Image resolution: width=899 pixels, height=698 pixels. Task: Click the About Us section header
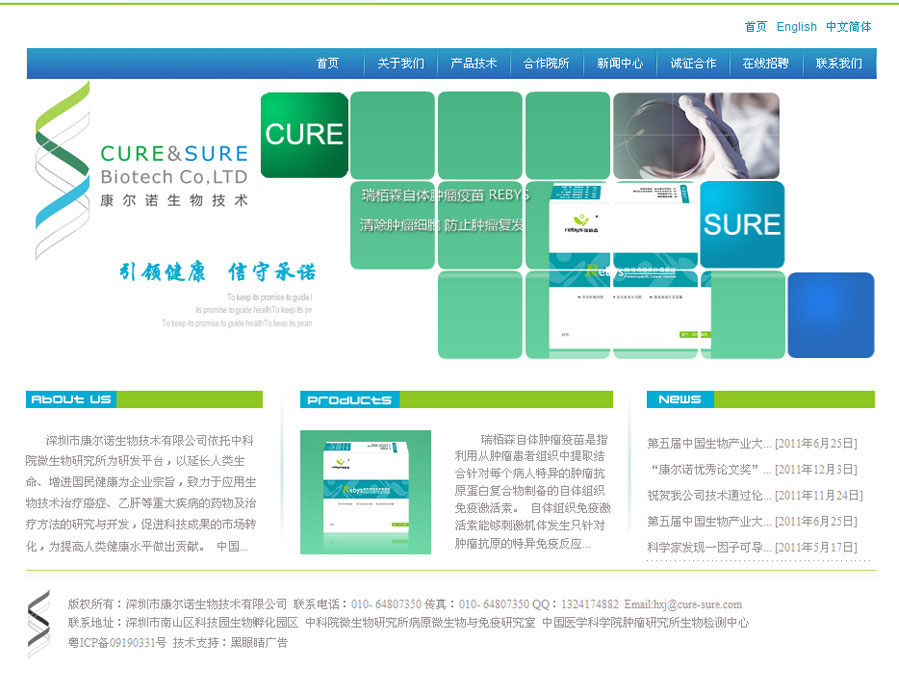(144, 399)
